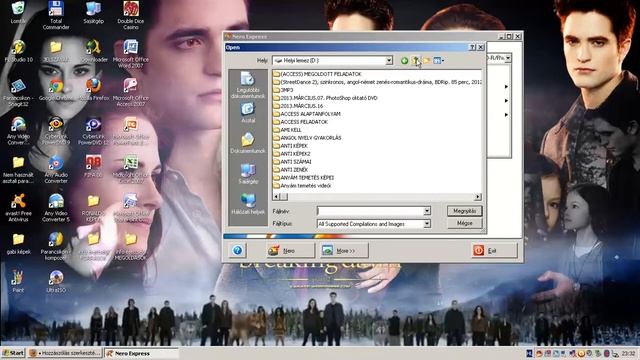This screenshot has height=360, width=640.
Task: Select the Anyám temetés videói folder
Action: [x=302, y=185]
